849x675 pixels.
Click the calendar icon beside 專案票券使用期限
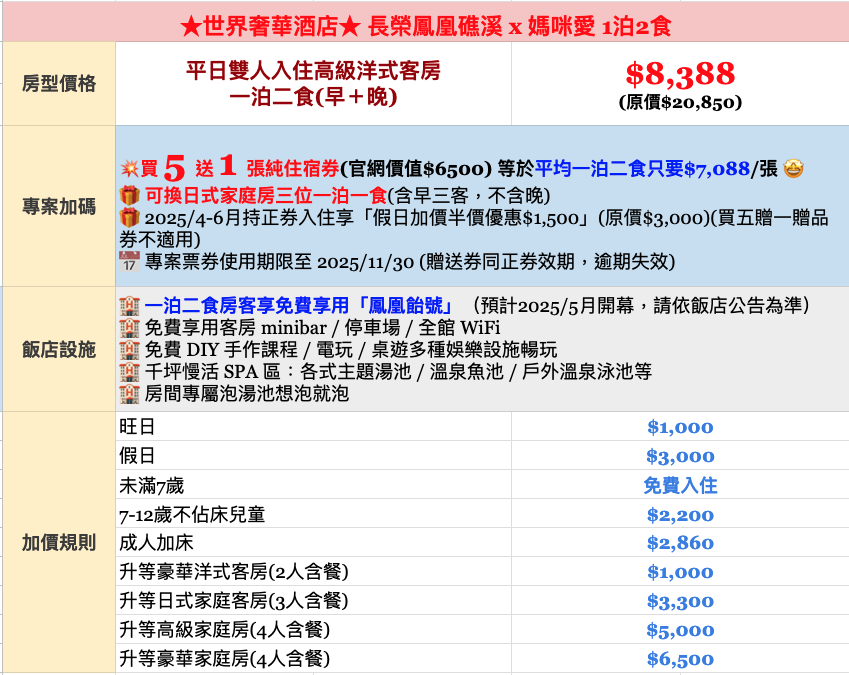(x=129, y=262)
